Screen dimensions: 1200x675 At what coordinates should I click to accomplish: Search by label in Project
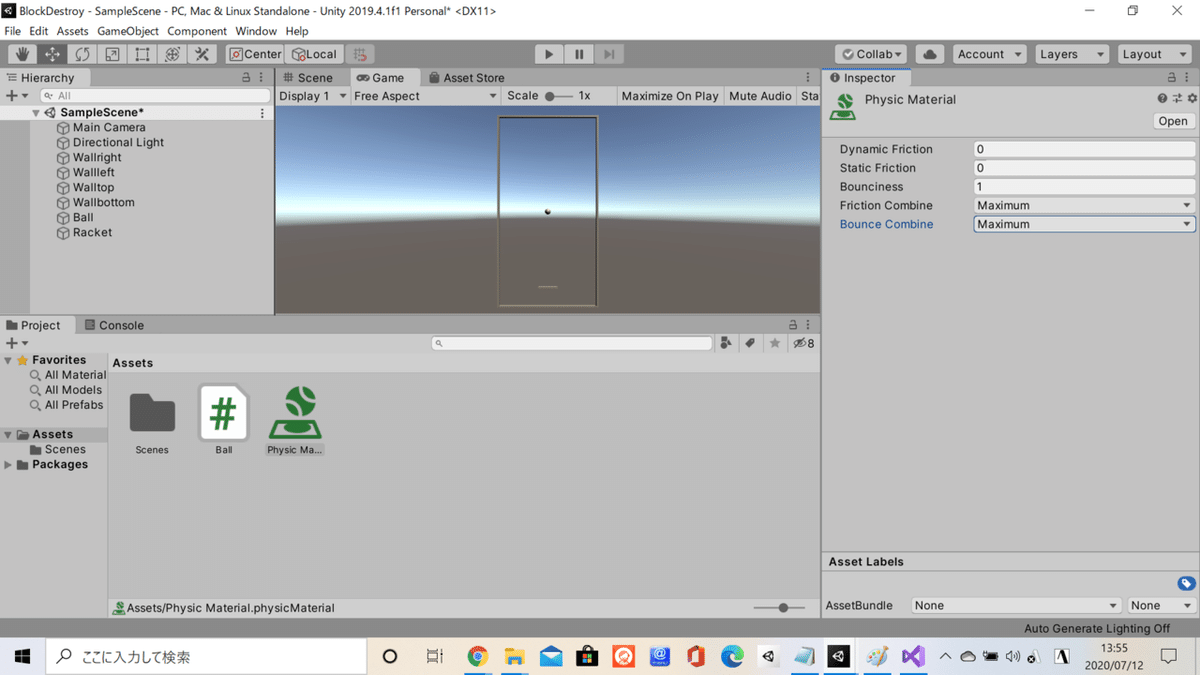point(750,343)
